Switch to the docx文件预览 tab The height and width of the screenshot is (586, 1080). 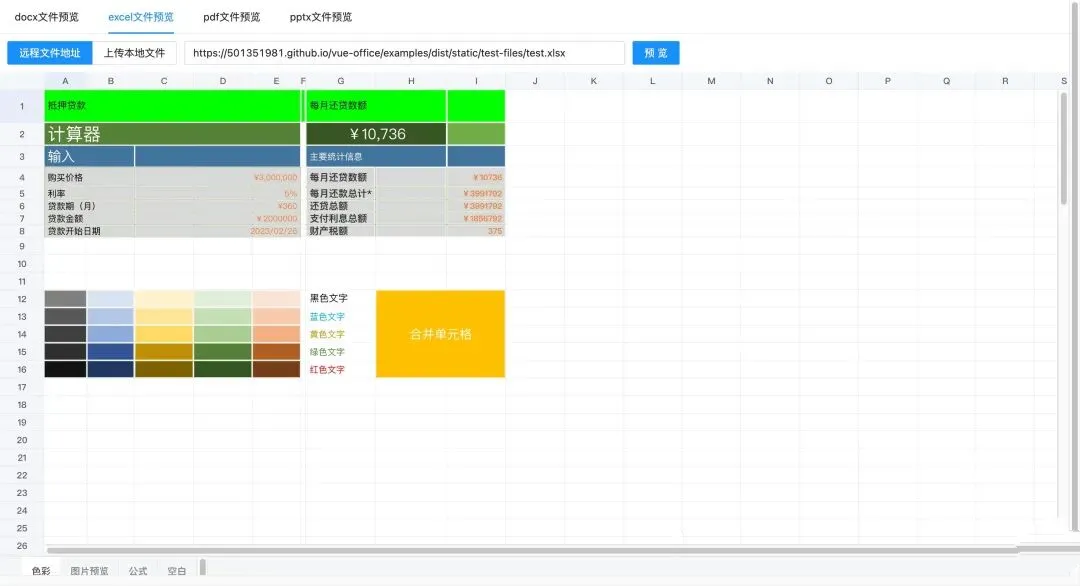46,17
